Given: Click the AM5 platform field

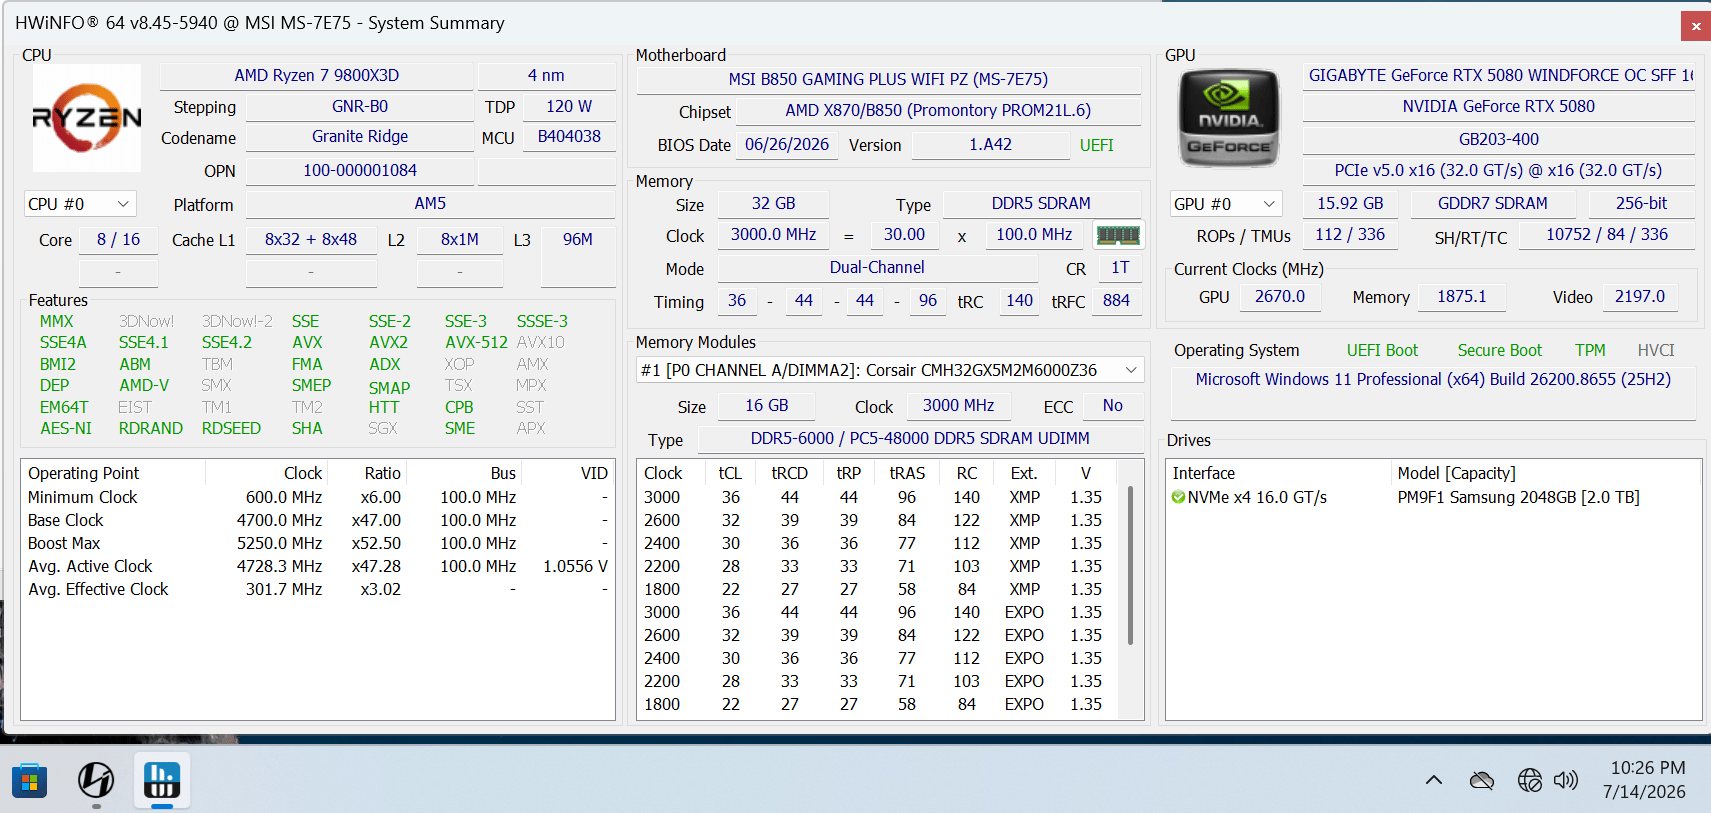Looking at the screenshot, I should pos(430,204).
